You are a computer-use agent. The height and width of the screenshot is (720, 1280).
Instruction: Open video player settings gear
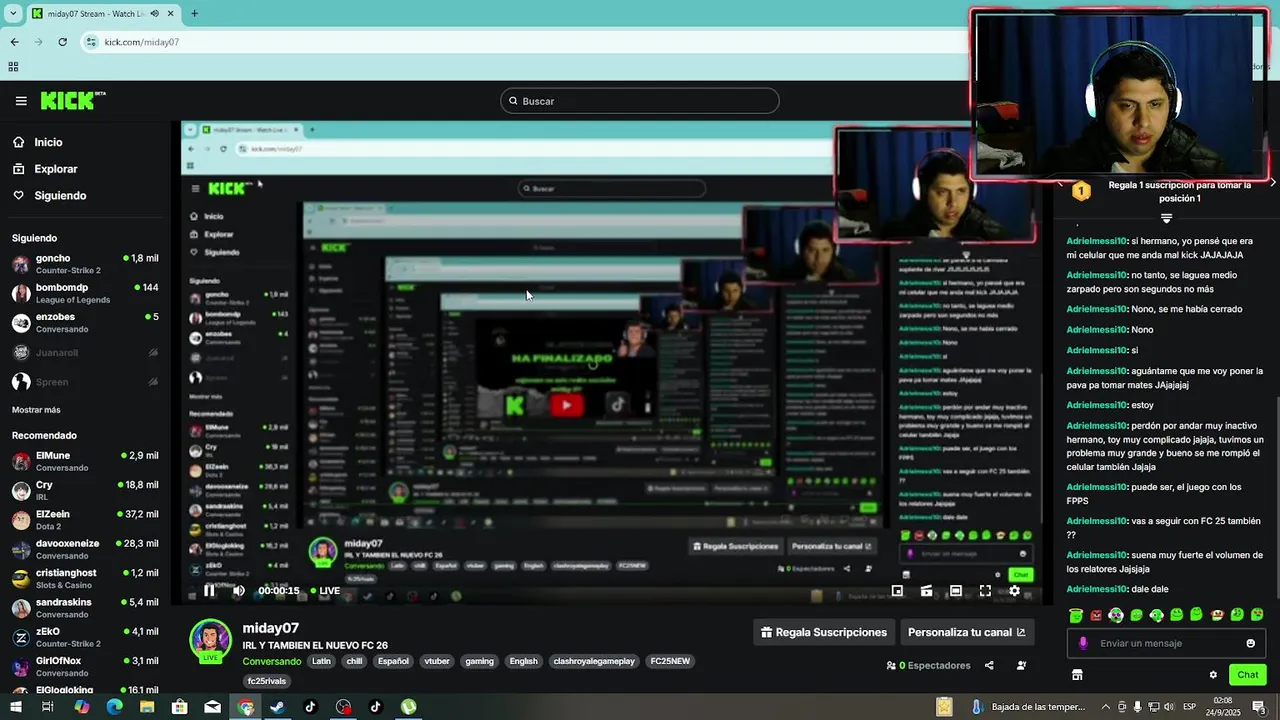(1014, 591)
